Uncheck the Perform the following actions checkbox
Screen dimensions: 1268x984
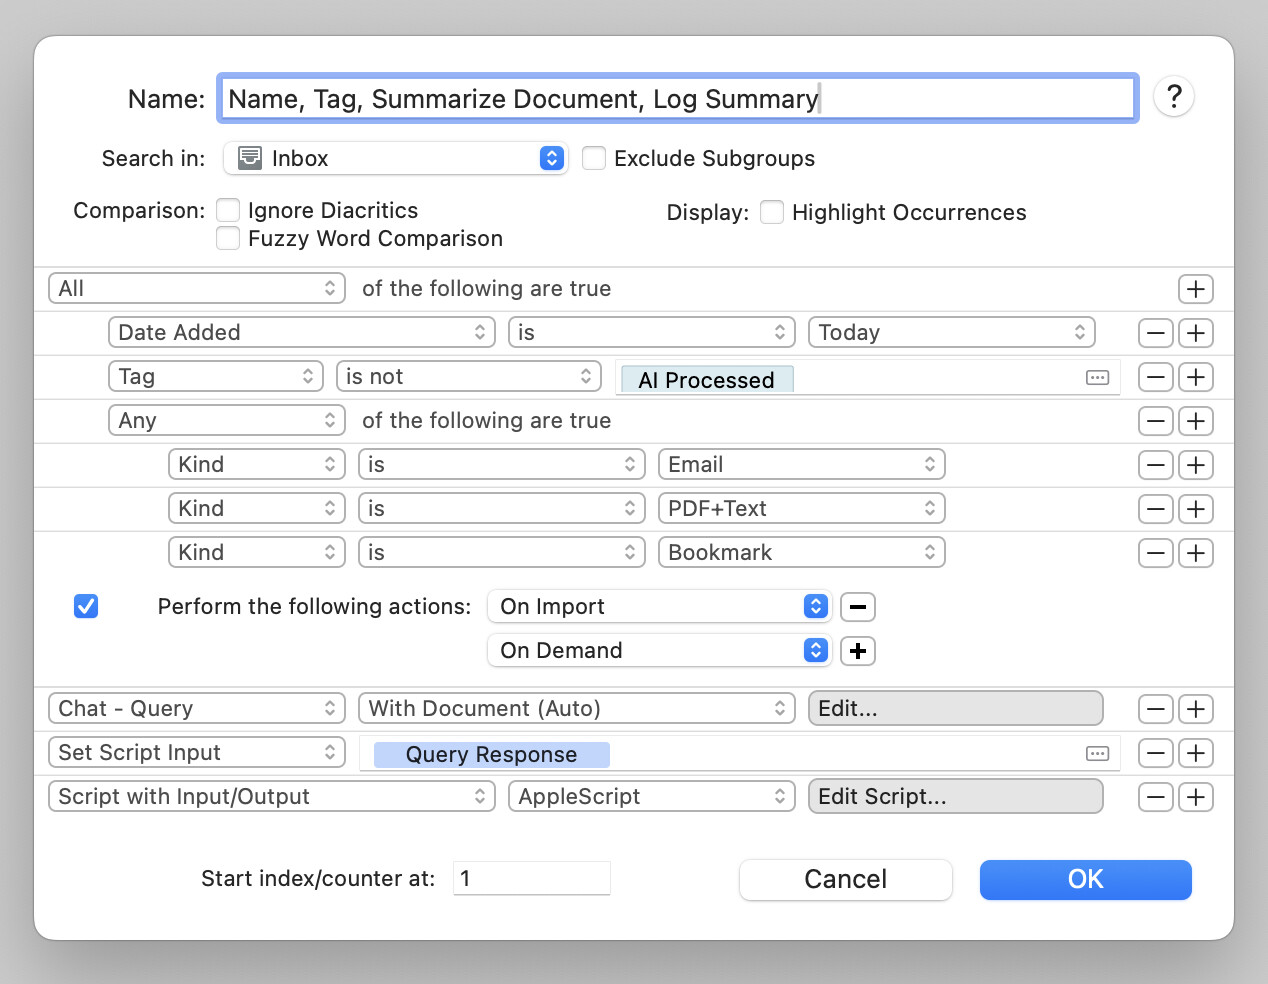86,607
